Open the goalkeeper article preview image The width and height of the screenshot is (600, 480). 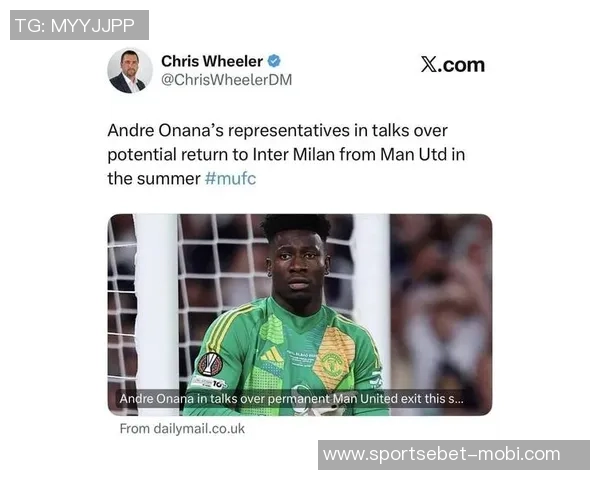[300, 315]
